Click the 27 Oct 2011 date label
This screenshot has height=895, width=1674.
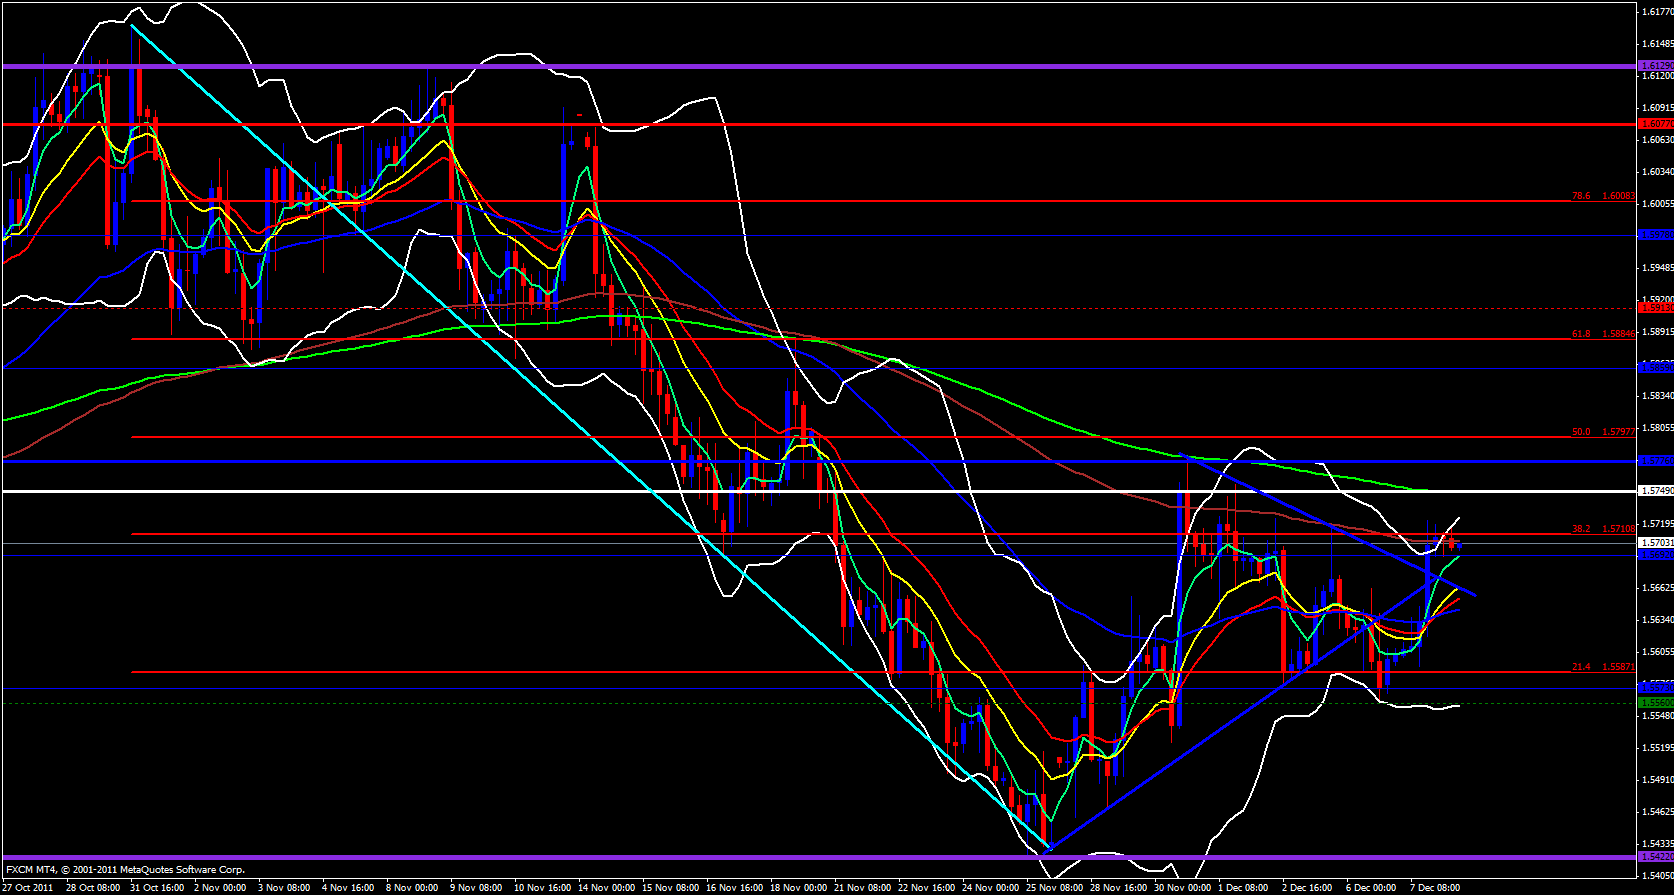pyautogui.click(x=28, y=888)
